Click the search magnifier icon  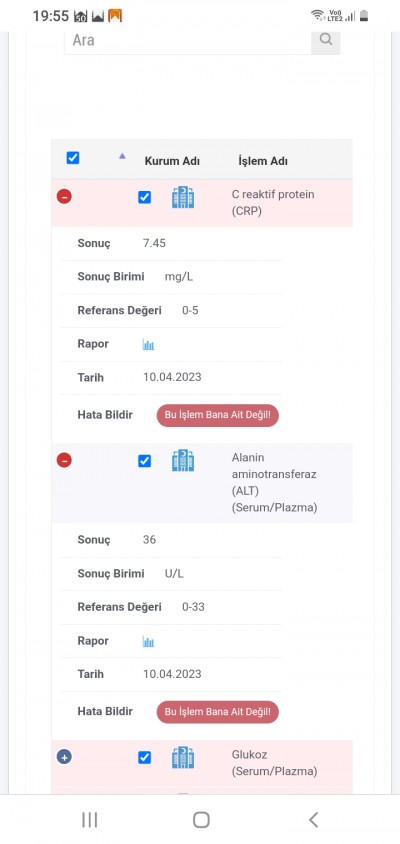(326, 39)
